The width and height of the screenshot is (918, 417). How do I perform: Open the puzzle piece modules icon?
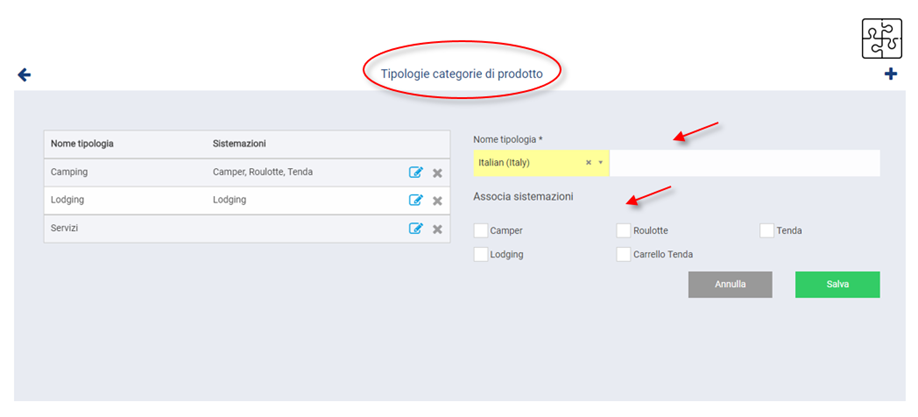[881, 39]
